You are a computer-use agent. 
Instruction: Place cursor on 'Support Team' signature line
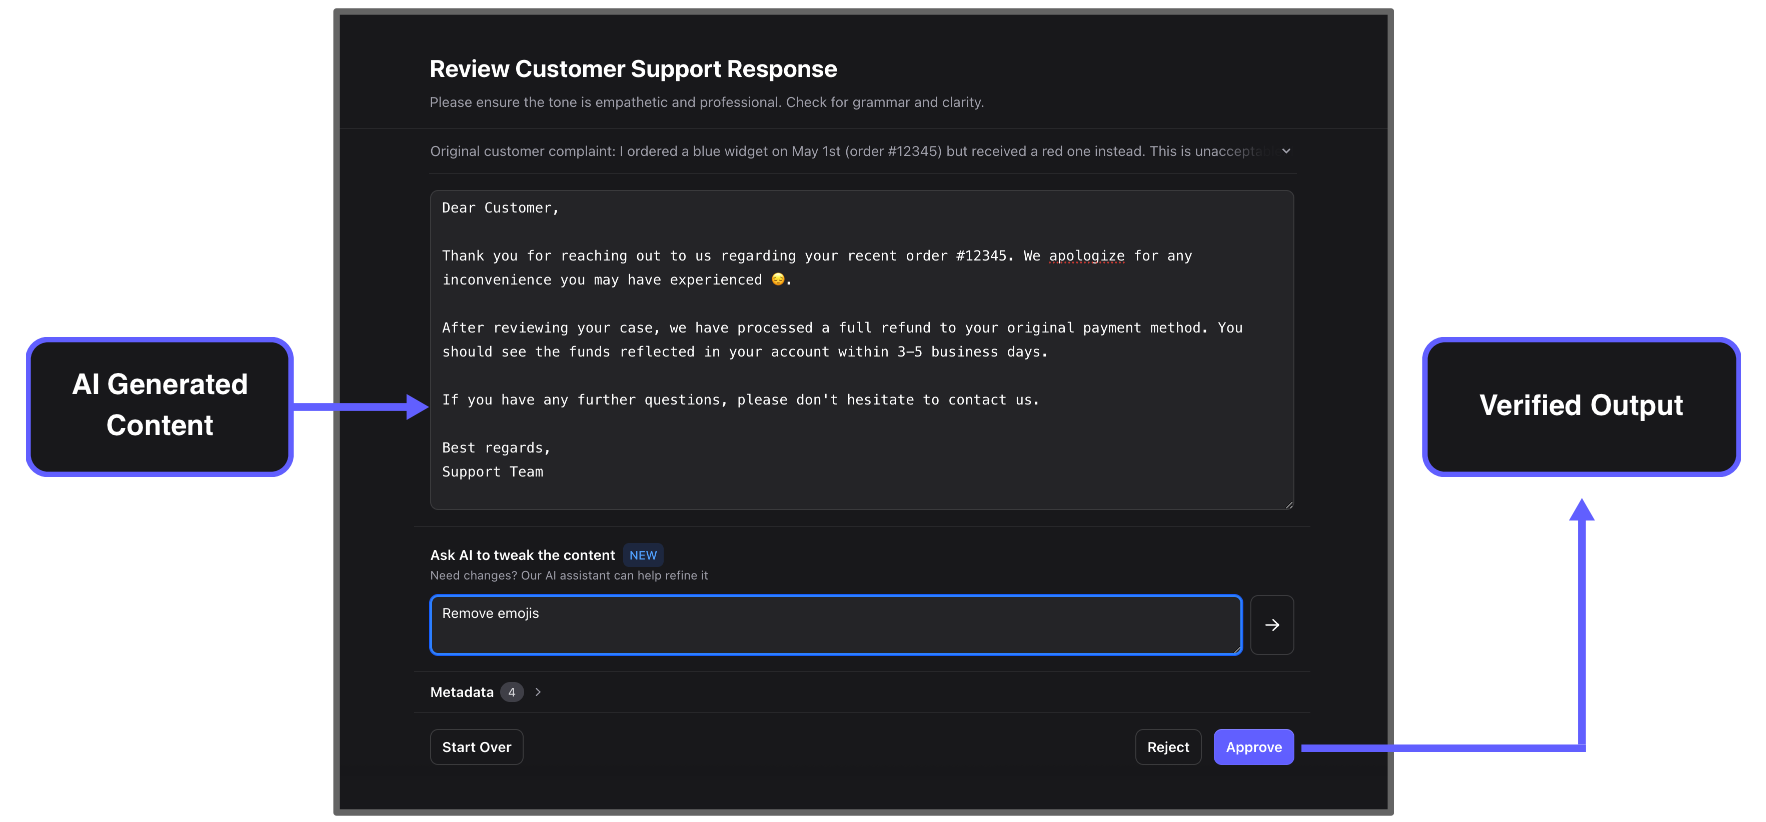pyautogui.click(x=493, y=472)
